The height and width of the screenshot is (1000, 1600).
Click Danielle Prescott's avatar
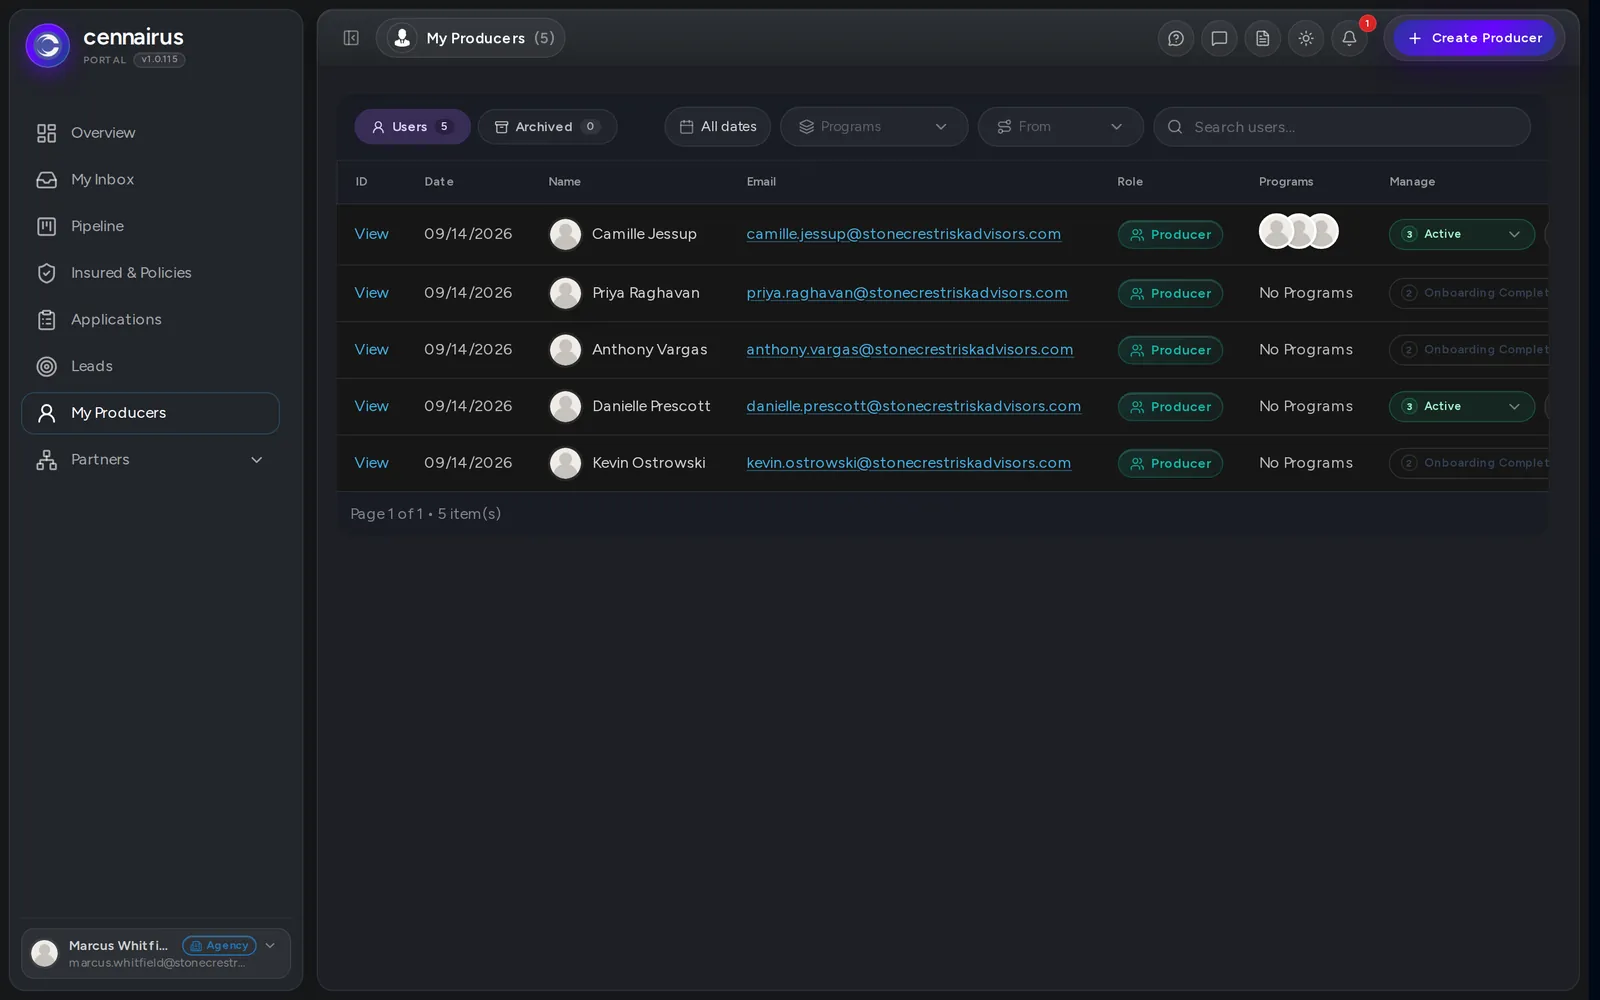click(x=565, y=406)
